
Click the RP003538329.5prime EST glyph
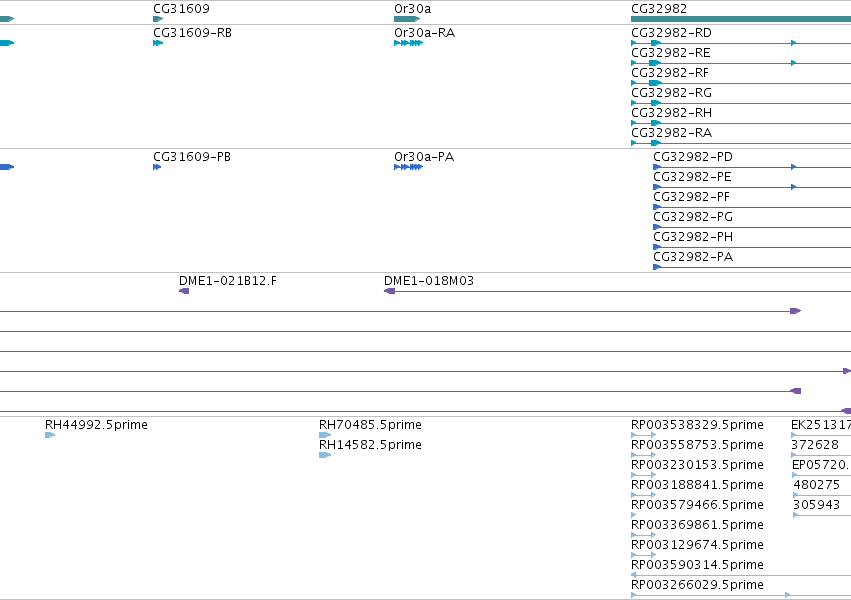[644, 435]
